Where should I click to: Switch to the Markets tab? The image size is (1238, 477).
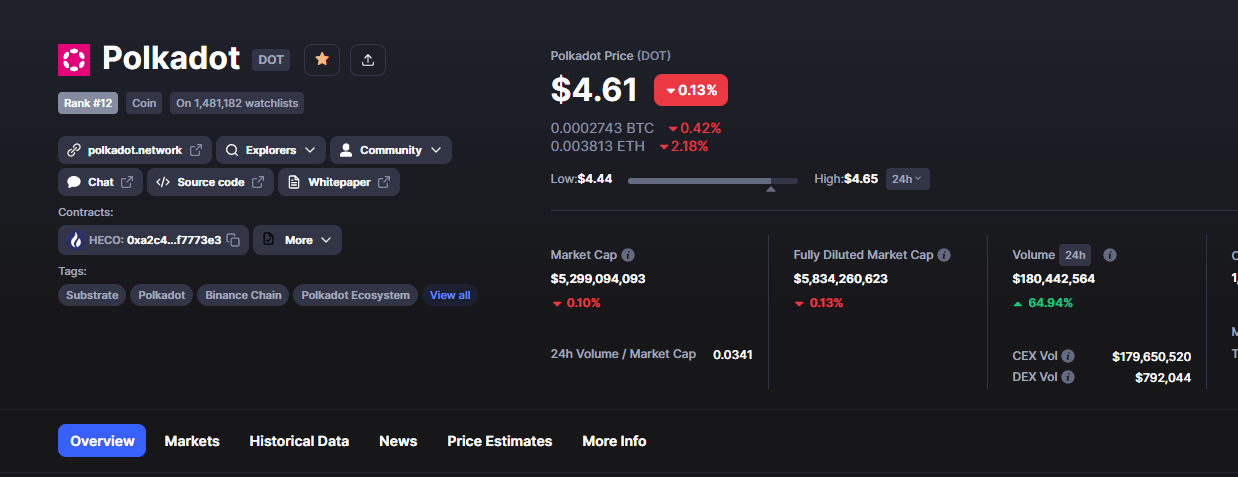(x=192, y=441)
